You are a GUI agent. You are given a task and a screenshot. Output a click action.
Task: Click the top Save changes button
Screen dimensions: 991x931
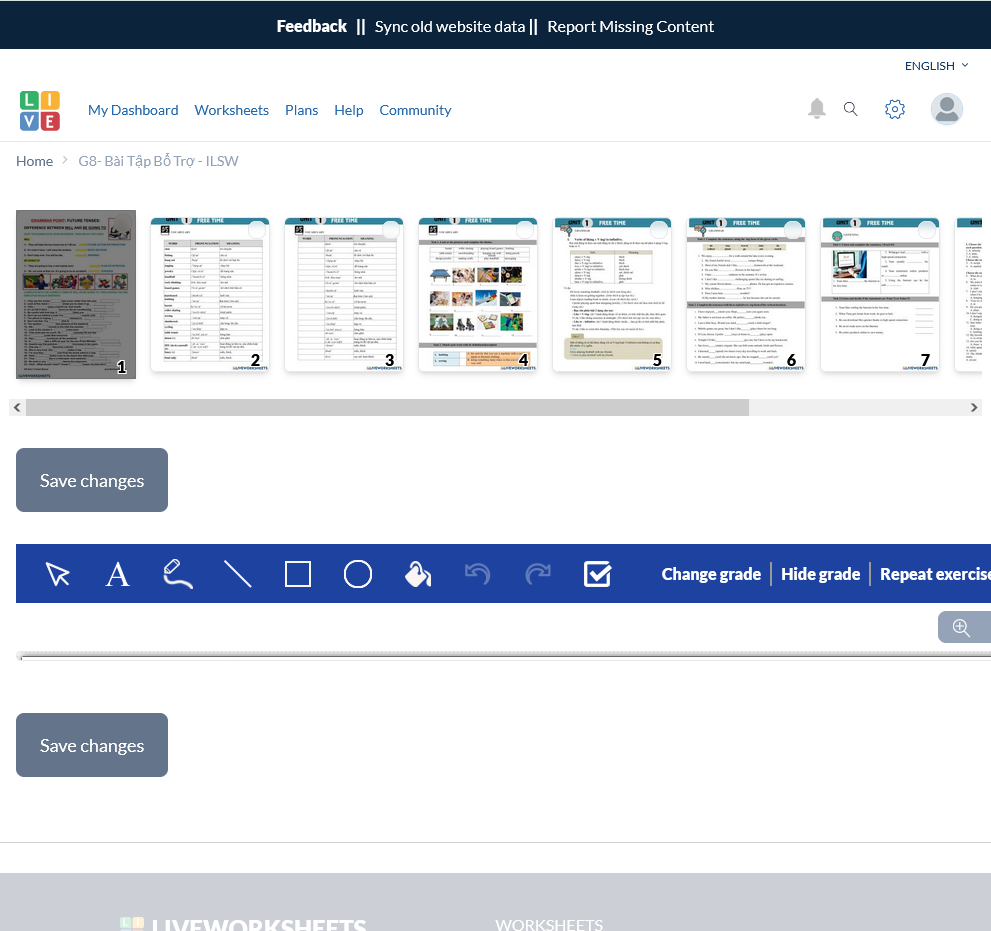coord(92,480)
